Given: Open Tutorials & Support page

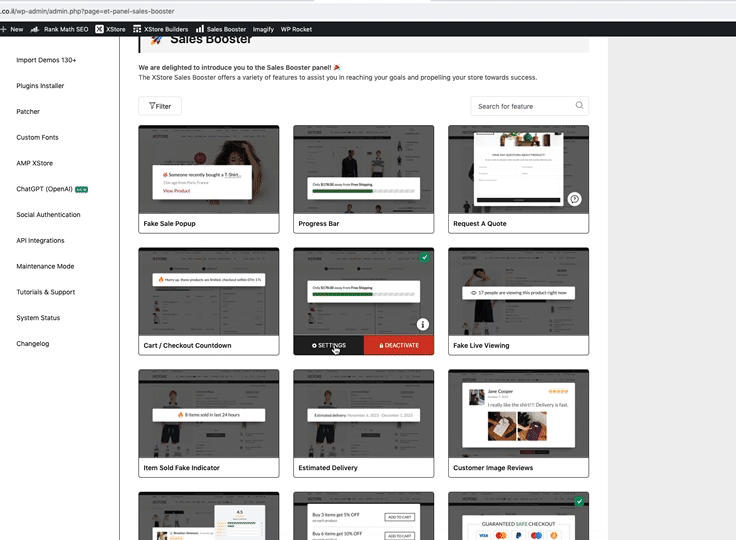Looking at the screenshot, I should point(46,292).
